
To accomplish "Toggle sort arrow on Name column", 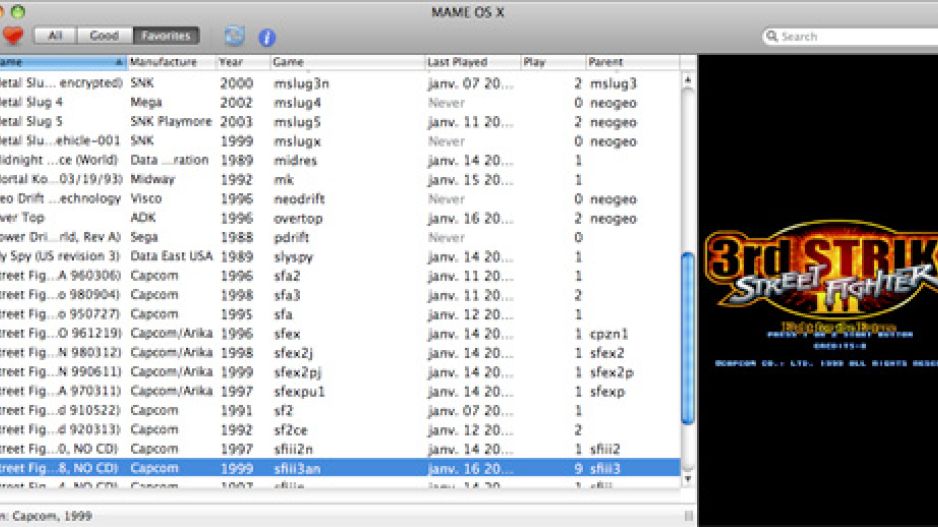I will (x=121, y=62).
